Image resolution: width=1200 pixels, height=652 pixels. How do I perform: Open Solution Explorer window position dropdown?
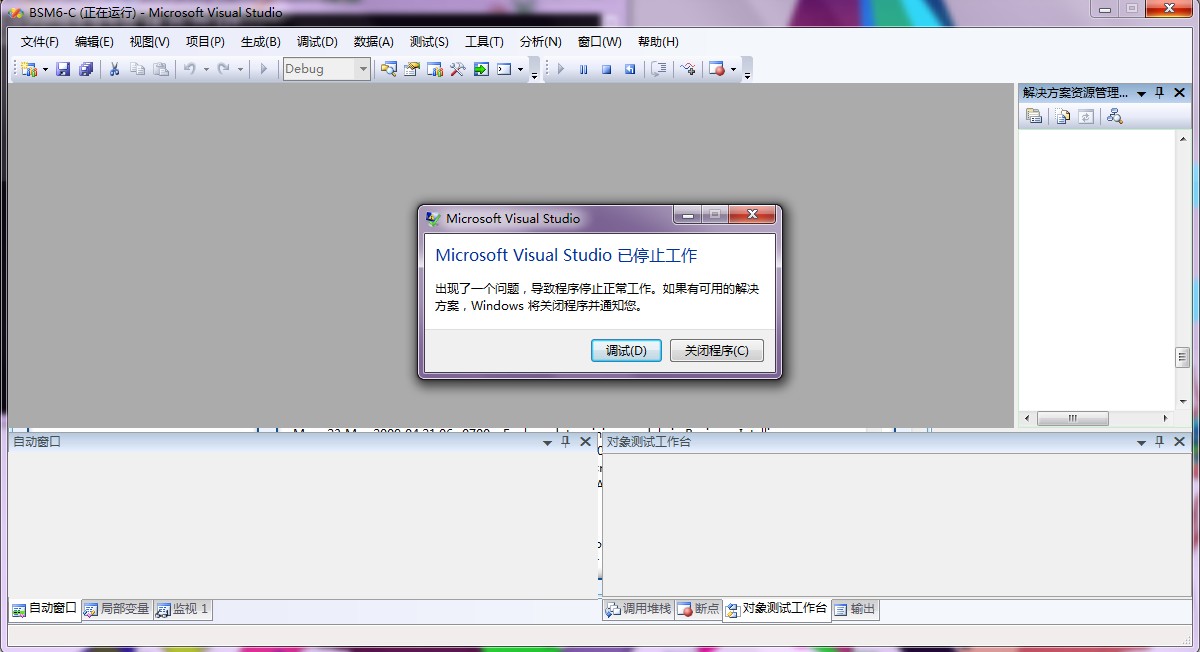pyautogui.click(x=1141, y=93)
